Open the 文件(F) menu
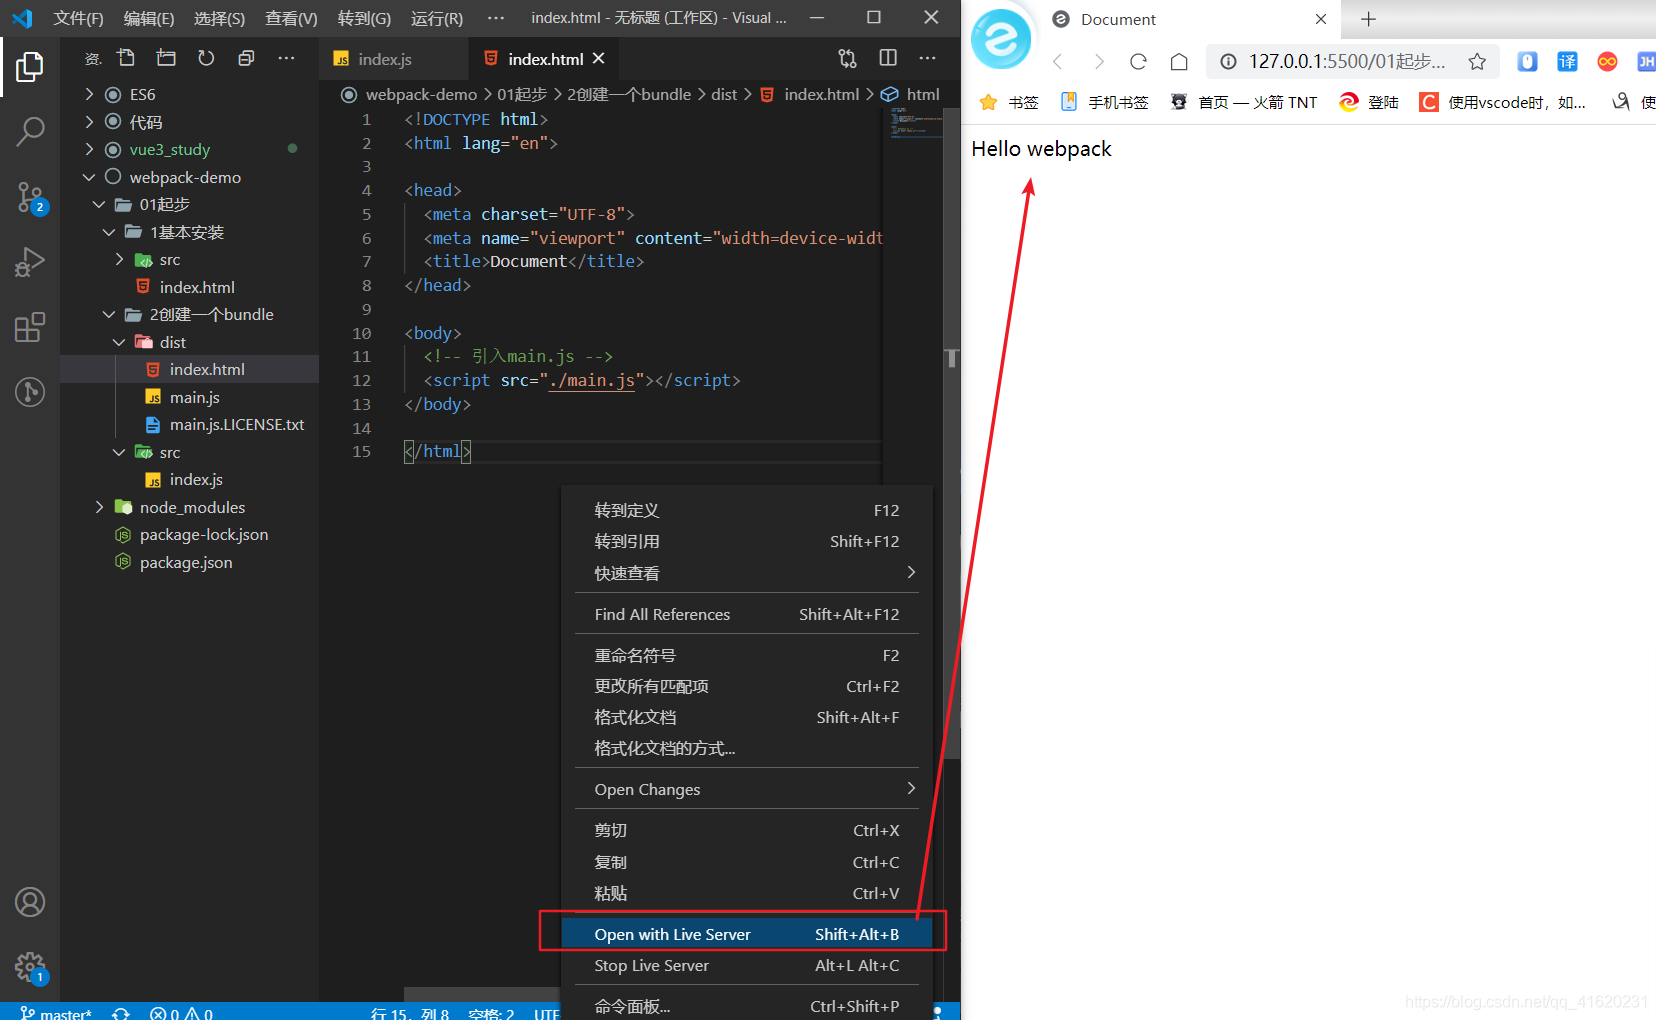Viewport: 1656px width, 1020px height. pyautogui.click(x=78, y=18)
